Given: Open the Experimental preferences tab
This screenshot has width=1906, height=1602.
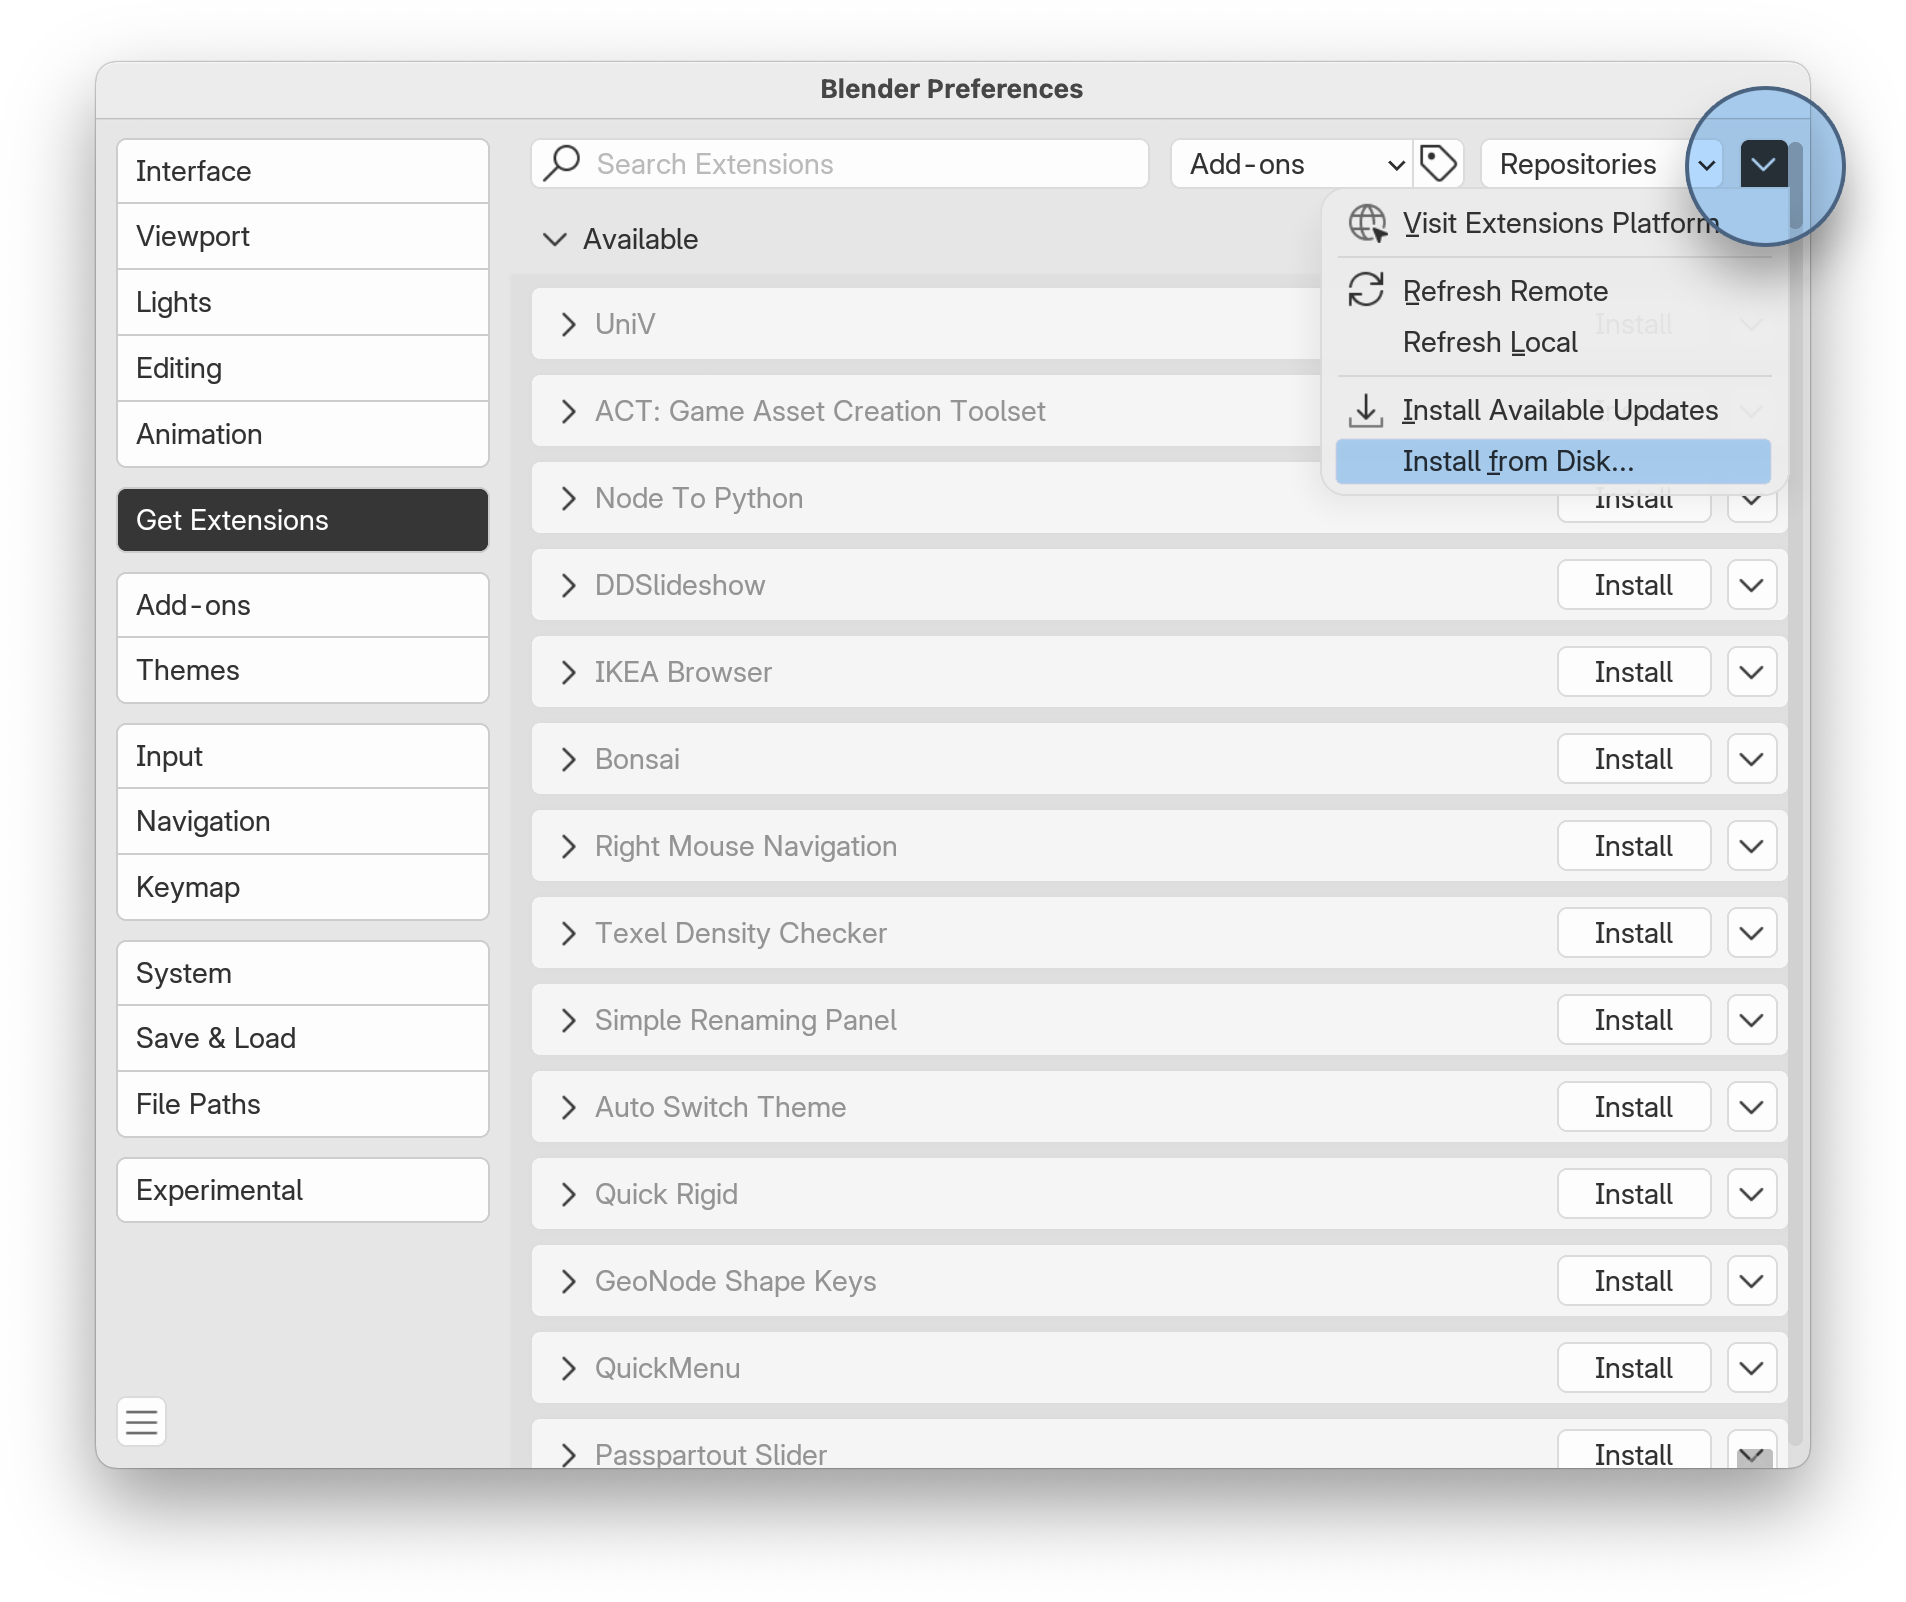Looking at the screenshot, I should pyautogui.click(x=303, y=1190).
